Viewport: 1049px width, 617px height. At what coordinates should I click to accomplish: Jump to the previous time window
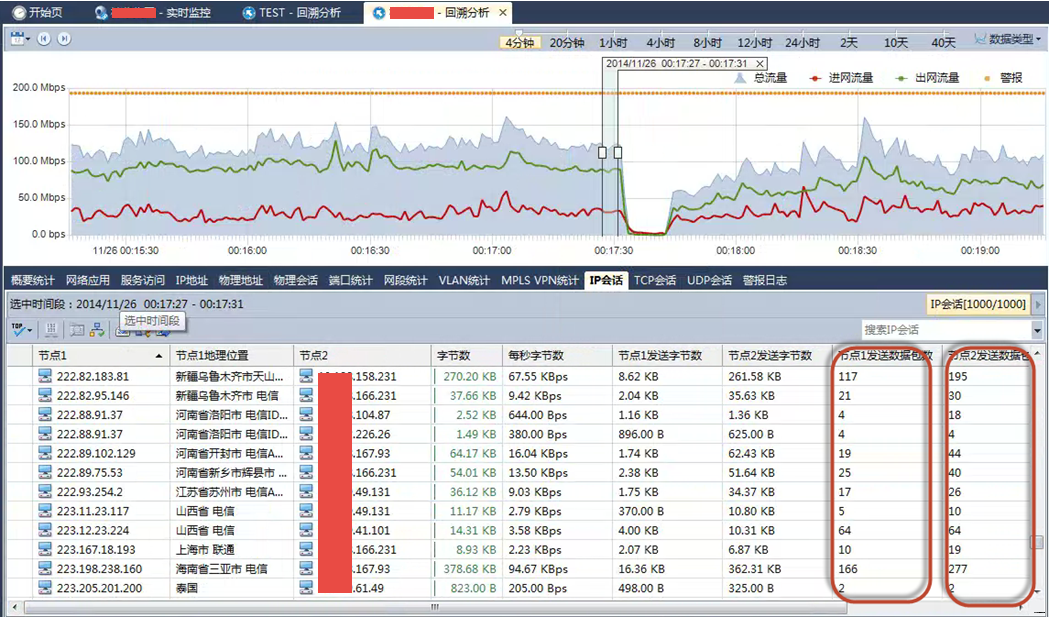pyautogui.click(x=44, y=39)
